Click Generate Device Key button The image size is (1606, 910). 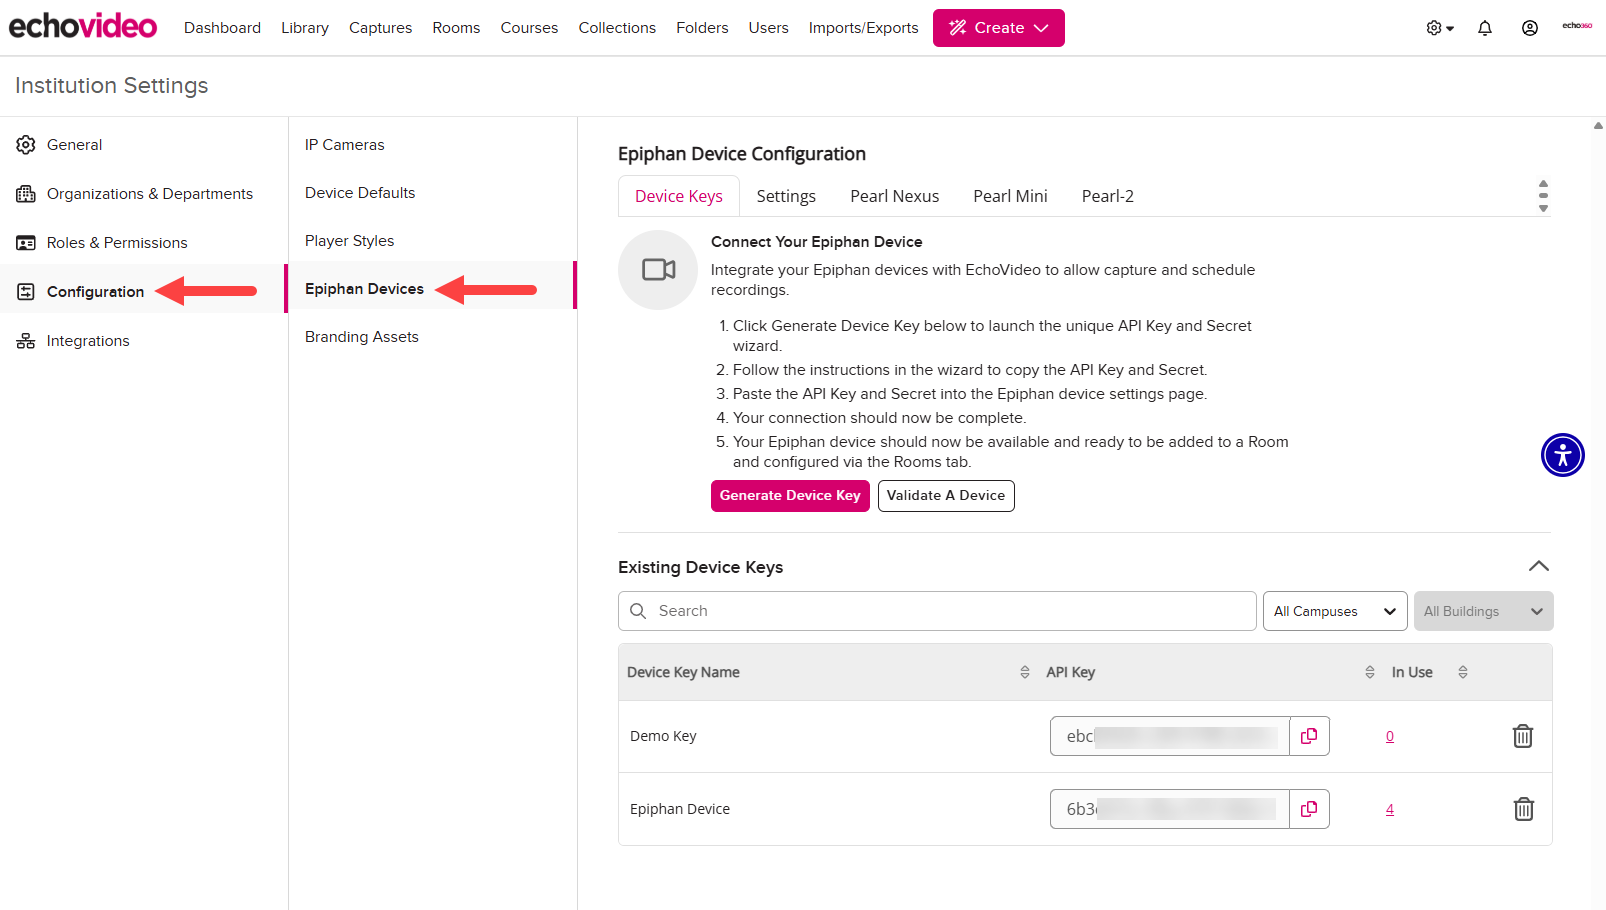coord(790,496)
